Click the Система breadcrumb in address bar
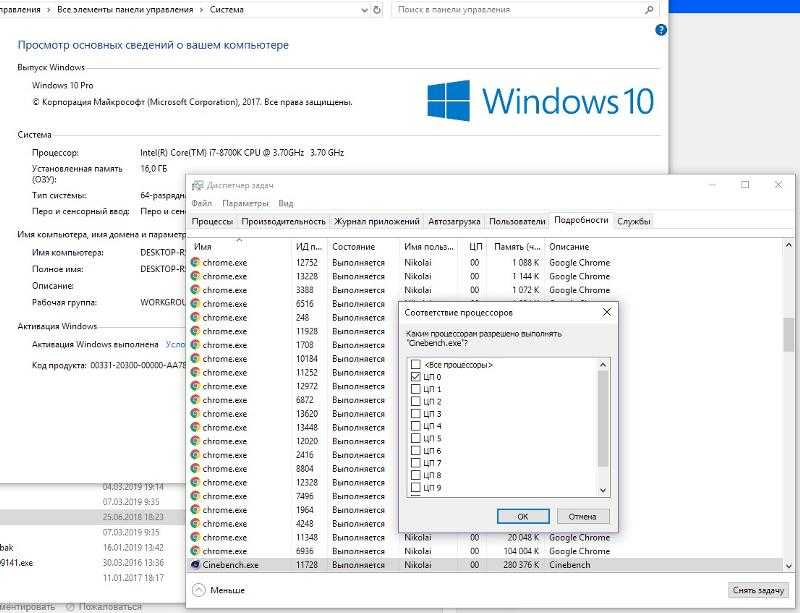This screenshot has height=613, width=800. pyautogui.click(x=227, y=10)
